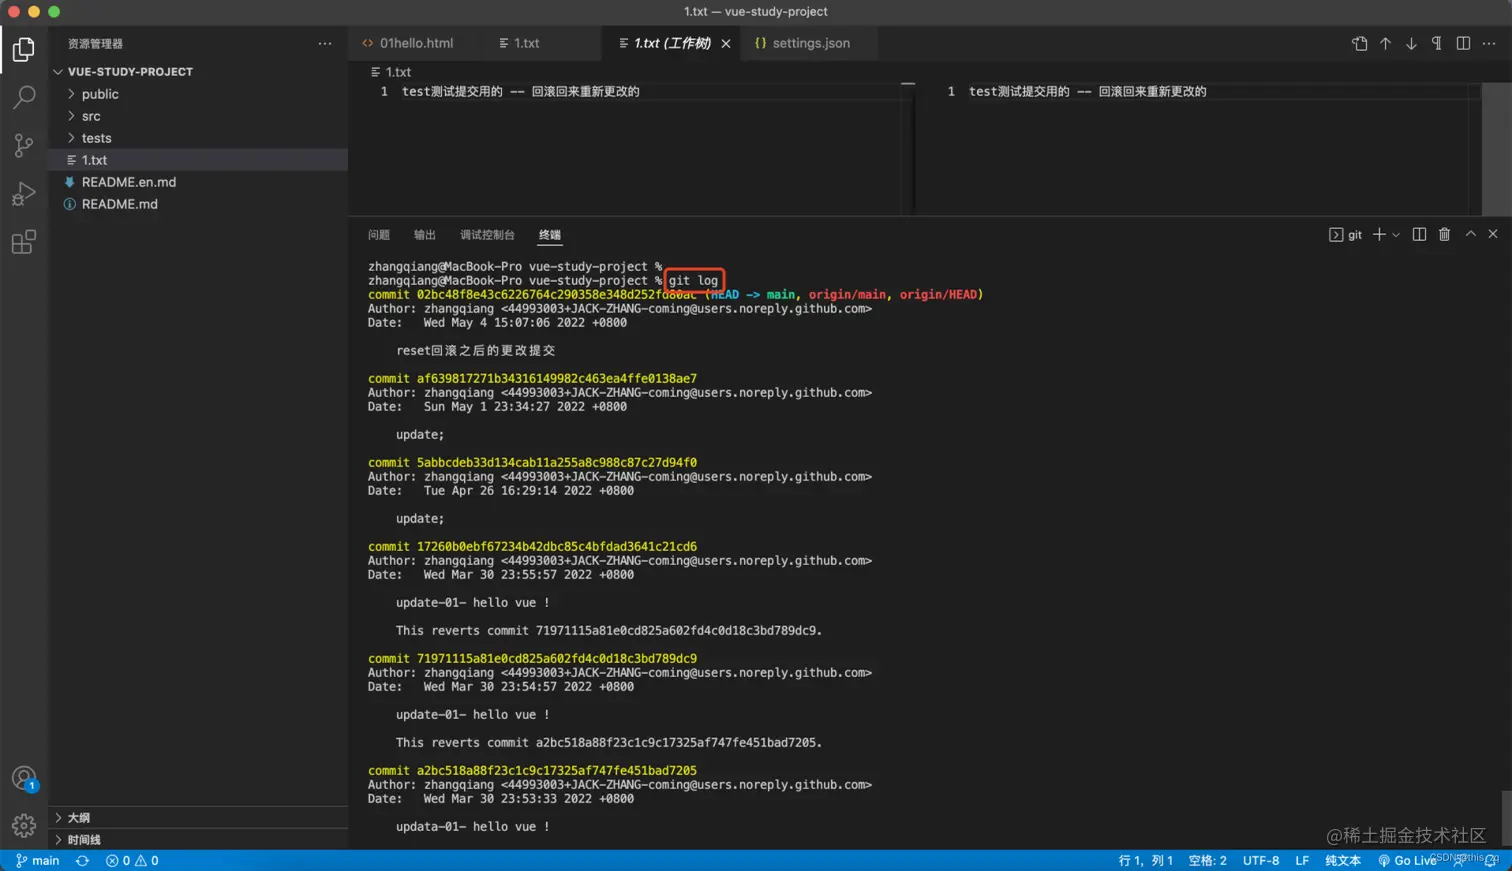Close the terminal panel
The width and height of the screenshot is (1512, 871).
tap(1493, 234)
